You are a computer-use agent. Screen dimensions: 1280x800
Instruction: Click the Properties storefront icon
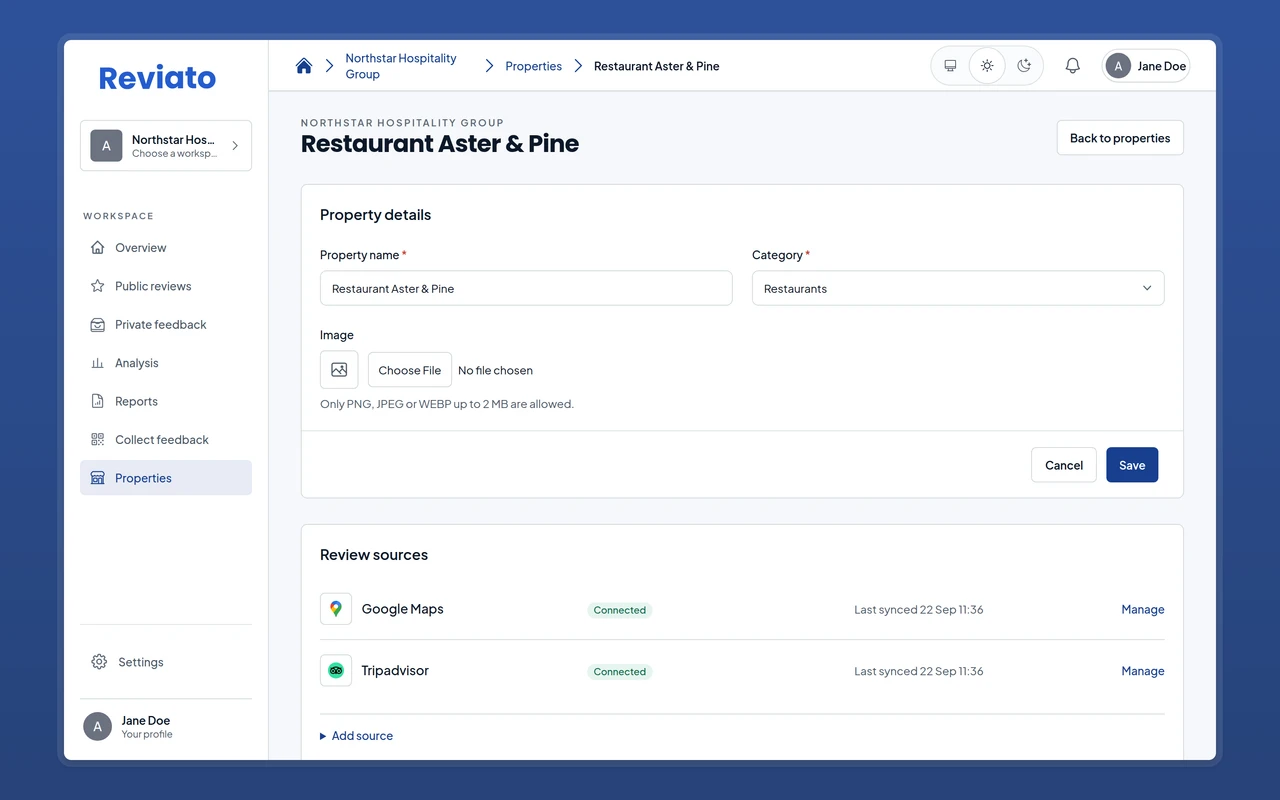pyautogui.click(x=97, y=478)
